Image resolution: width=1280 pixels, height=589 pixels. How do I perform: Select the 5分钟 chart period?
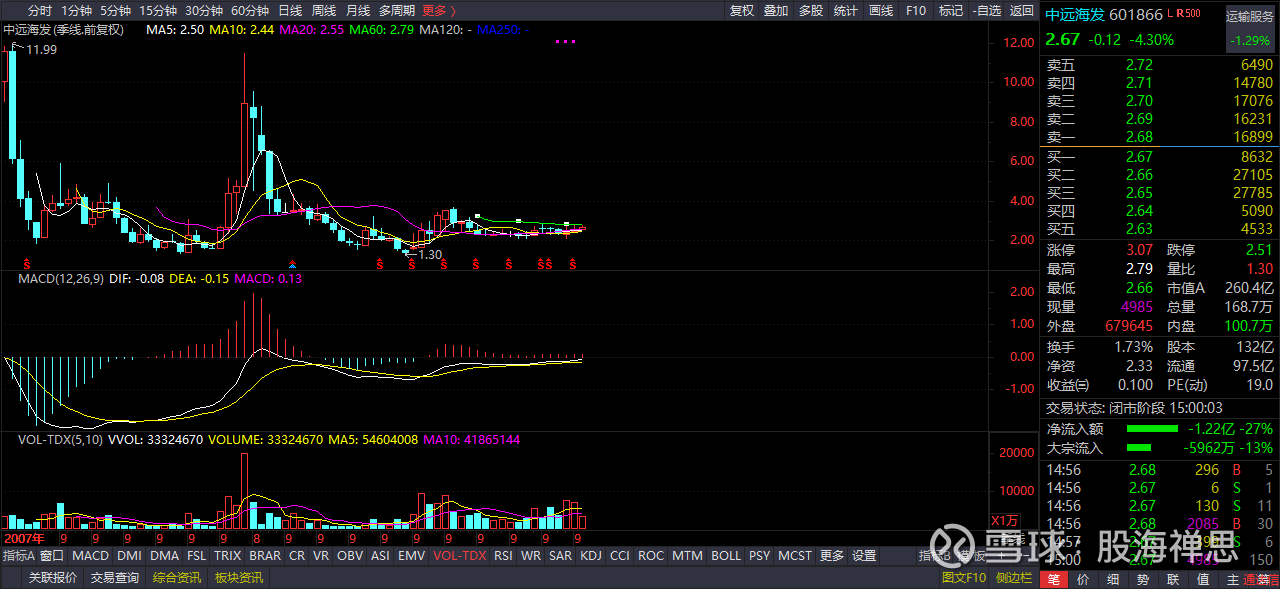[116, 10]
